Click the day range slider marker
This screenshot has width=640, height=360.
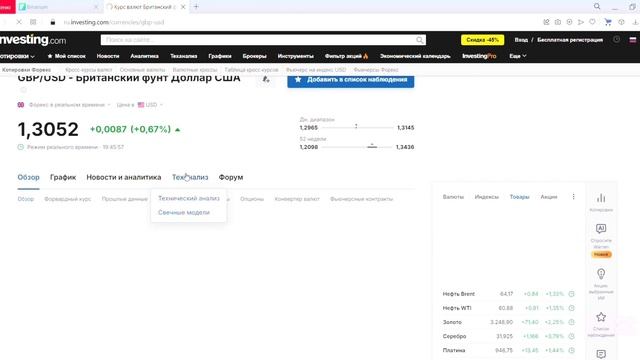tap(356, 127)
